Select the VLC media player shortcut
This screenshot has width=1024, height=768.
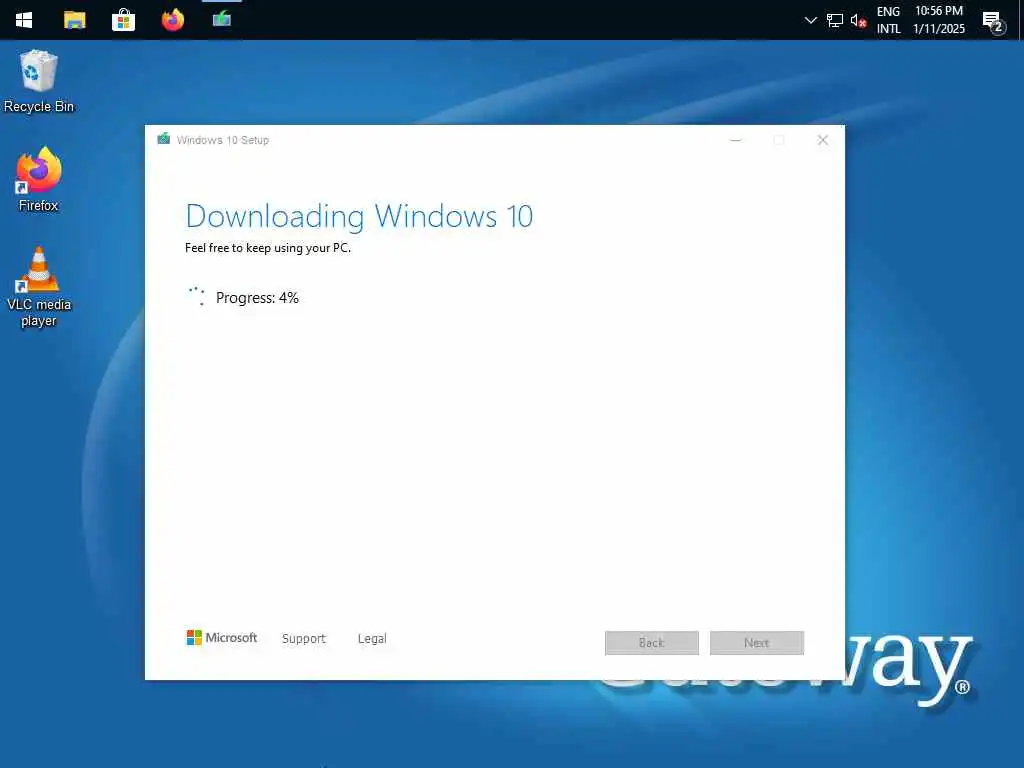point(39,287)
